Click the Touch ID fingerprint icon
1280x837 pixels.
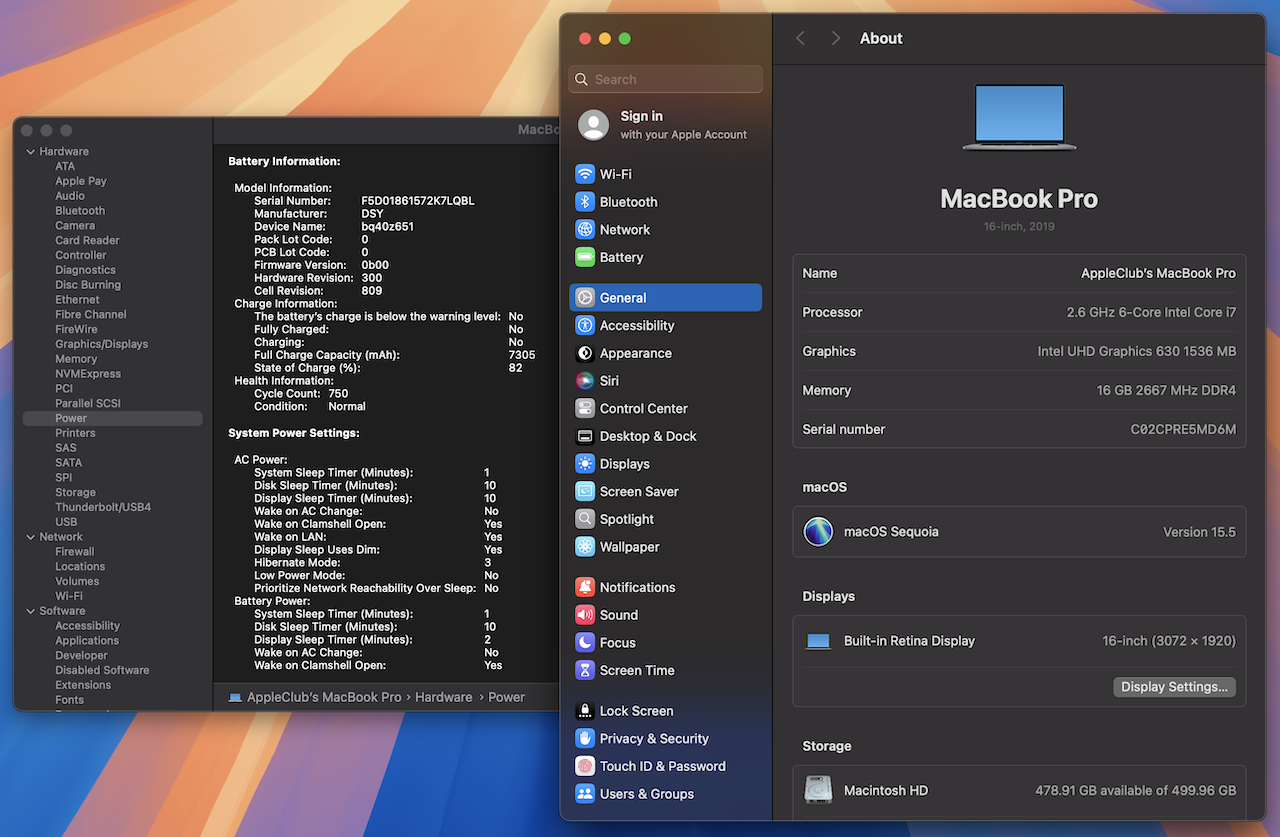(x=585, y=766)
